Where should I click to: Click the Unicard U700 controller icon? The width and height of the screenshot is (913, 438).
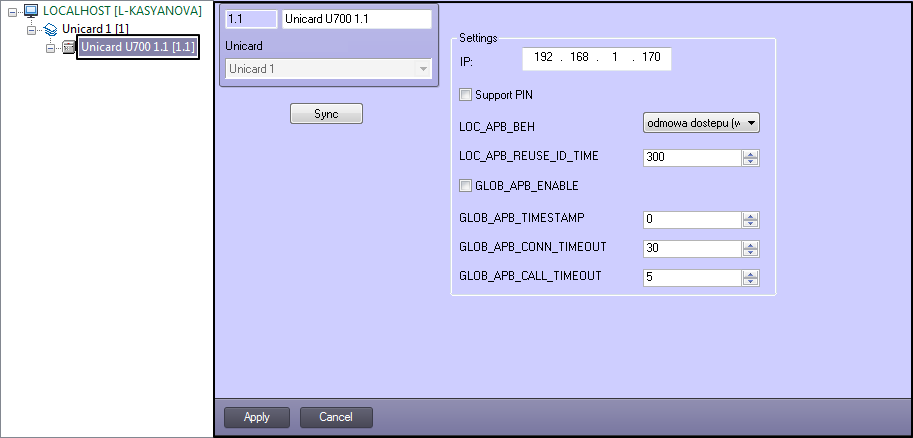point(69,48)
